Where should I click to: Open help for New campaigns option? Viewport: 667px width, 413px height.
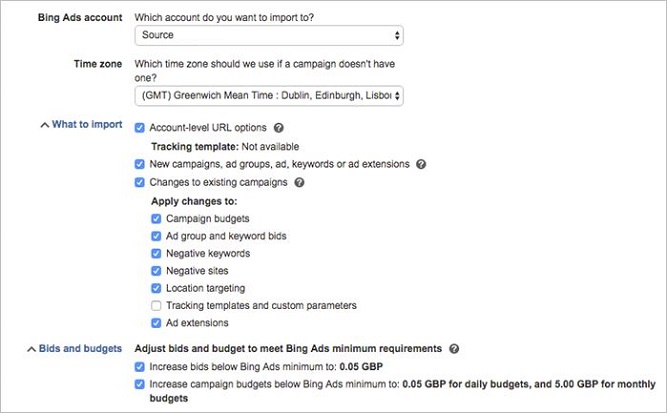click(x=421, y=164)
